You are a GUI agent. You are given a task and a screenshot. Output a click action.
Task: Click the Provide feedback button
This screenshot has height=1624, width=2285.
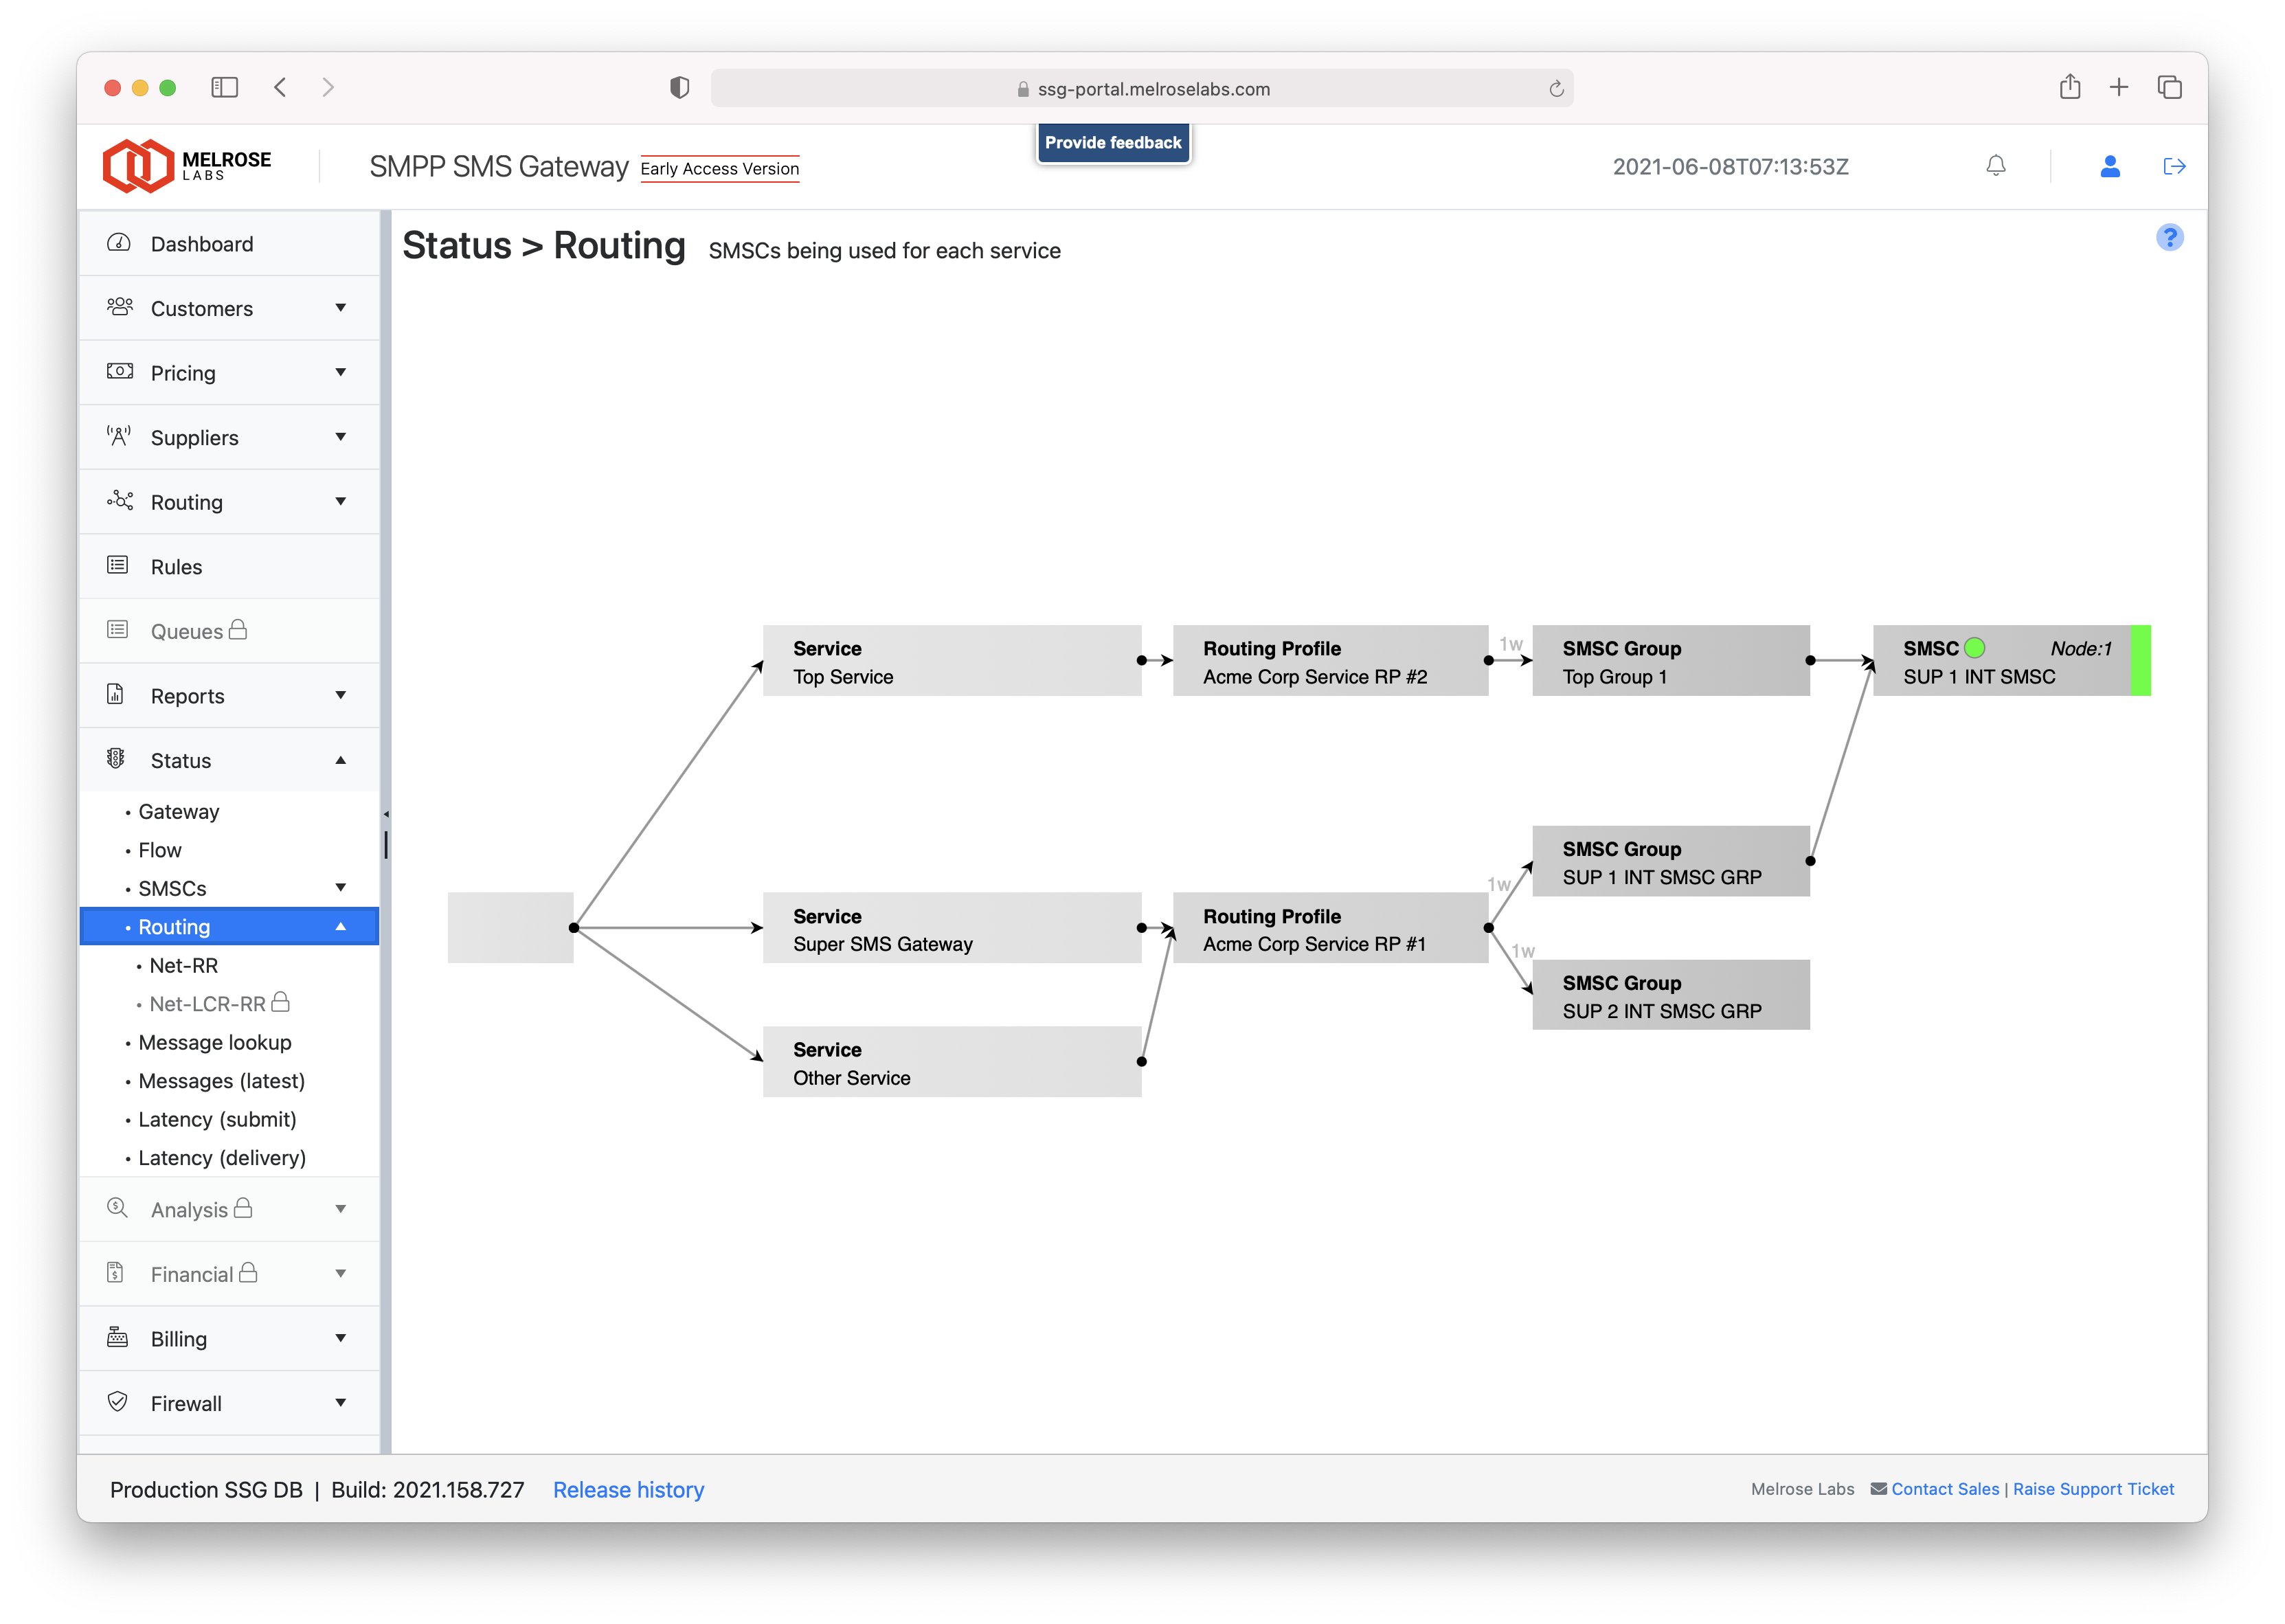pyautogui.click(x=1113, y=143)
